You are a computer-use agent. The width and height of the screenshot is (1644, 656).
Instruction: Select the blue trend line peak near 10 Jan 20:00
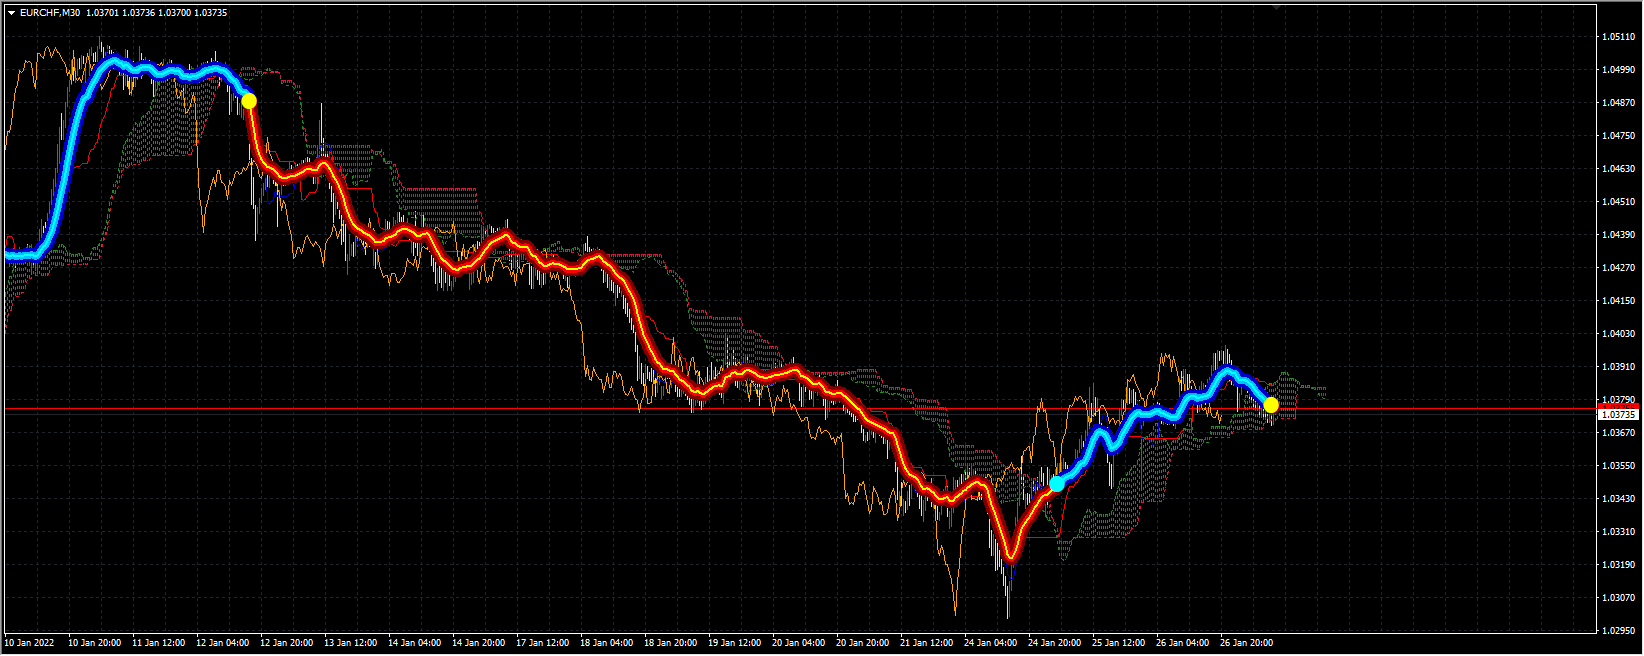109,62
